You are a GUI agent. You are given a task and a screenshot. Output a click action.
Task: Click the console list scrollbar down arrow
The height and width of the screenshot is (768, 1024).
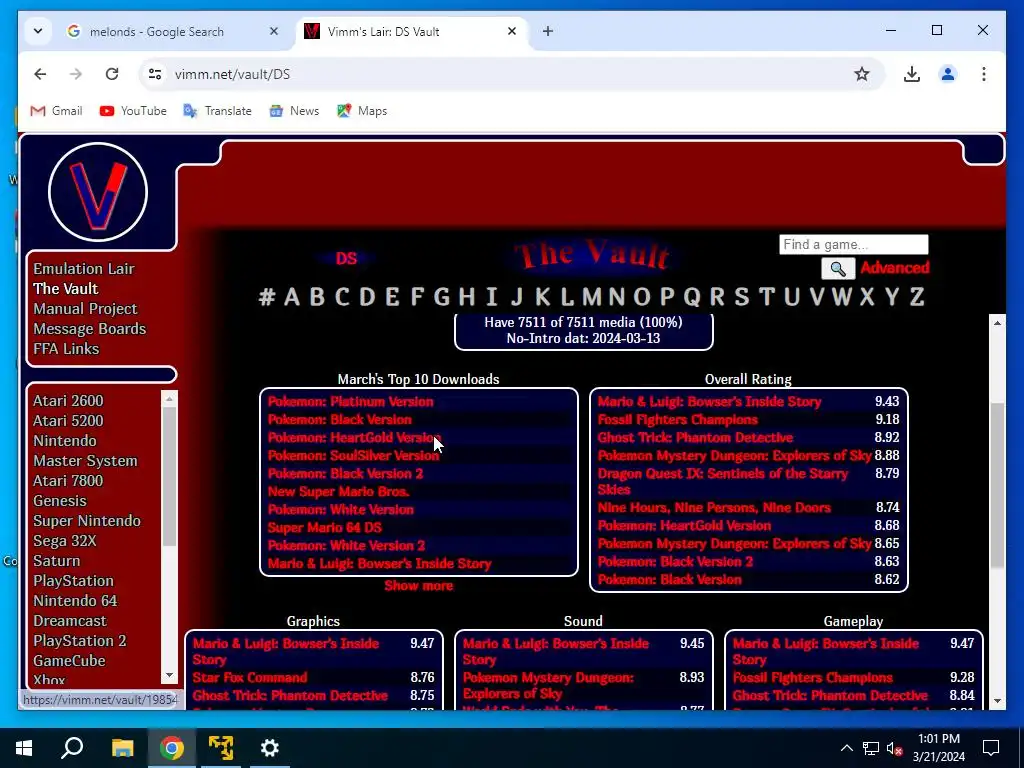[x=170, y=675]
